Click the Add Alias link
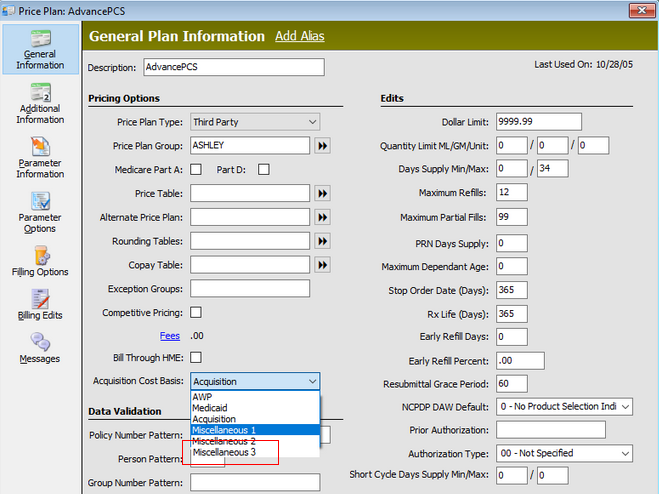The height and width of the screenshot is (494, 659). pos(300,36)
